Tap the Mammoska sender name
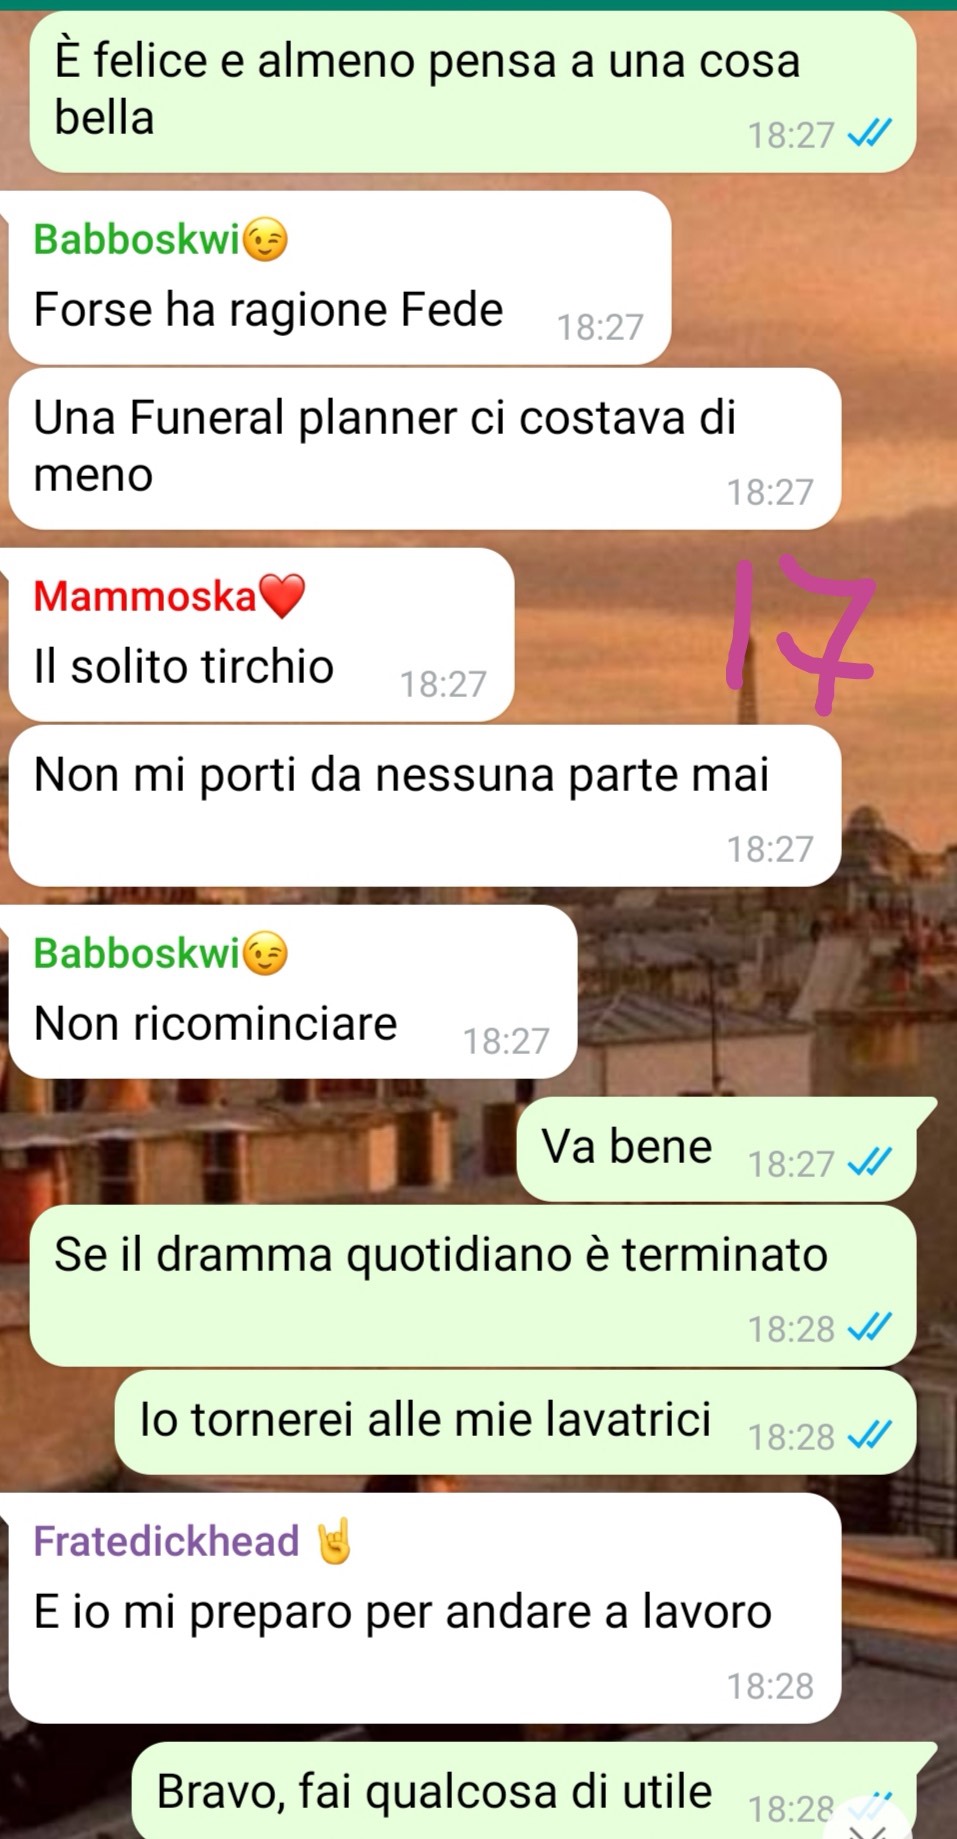 [x=146, y=597]
